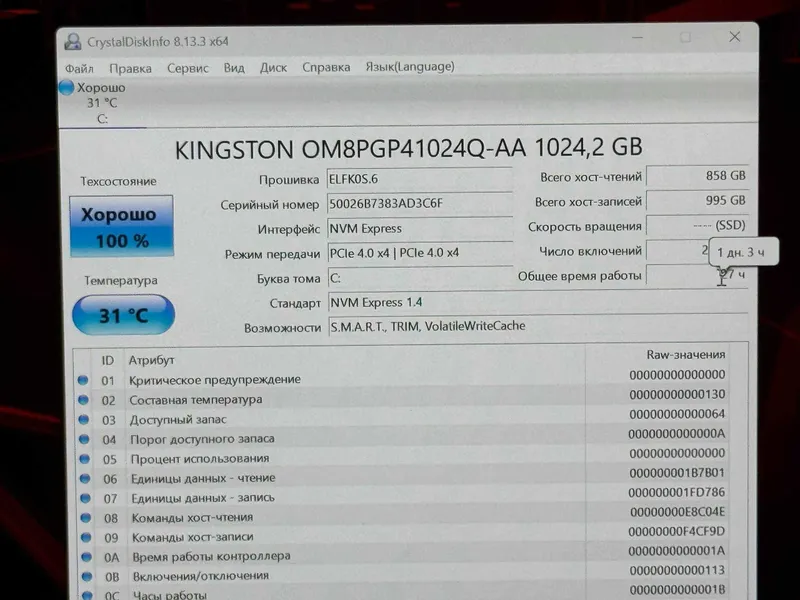Screen dimensions: 800x600
Task: Open the Вид menu
Action: click(x=234, y=68)
